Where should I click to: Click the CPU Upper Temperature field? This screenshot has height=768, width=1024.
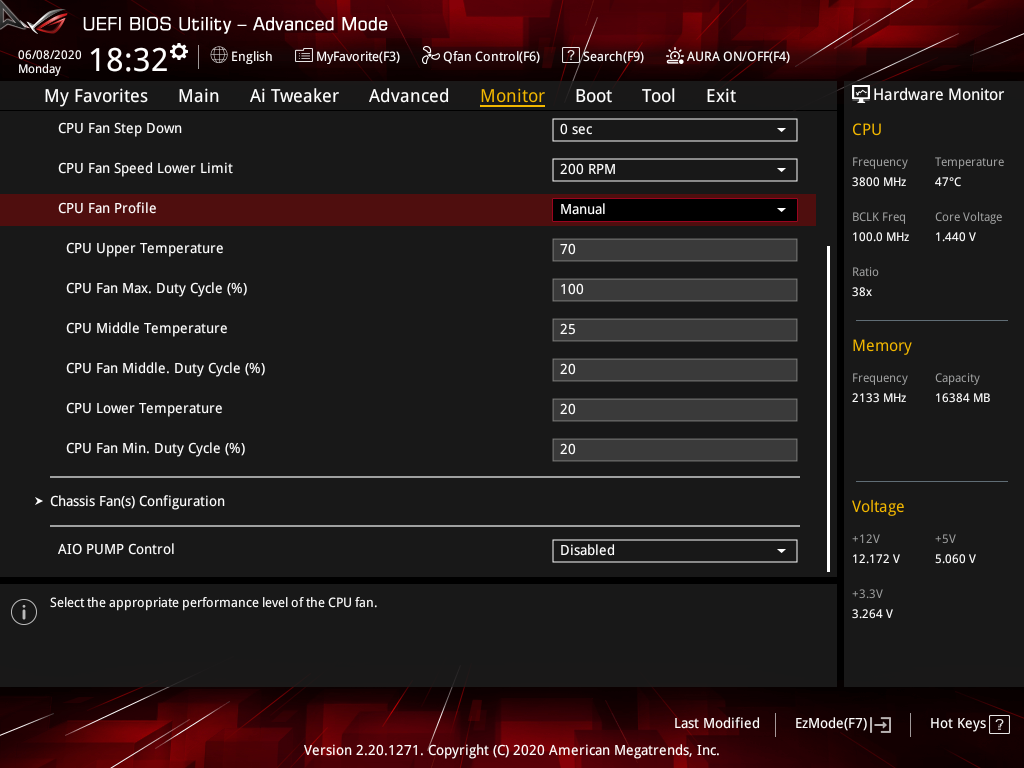(675, 249)
